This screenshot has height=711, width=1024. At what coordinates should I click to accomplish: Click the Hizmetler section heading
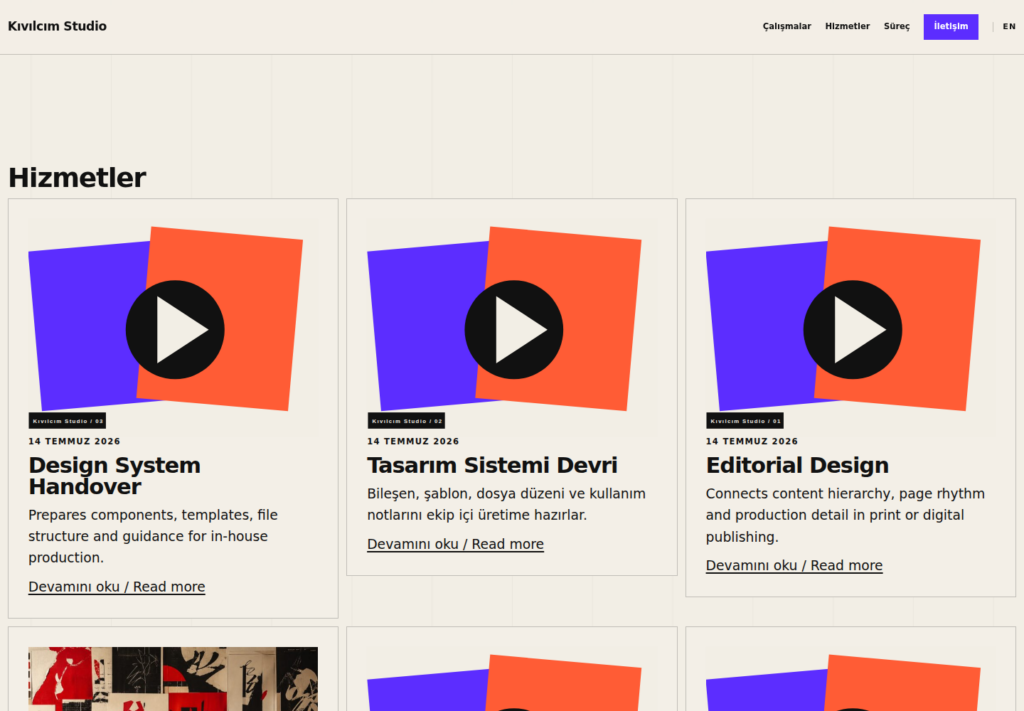click(x=77, y=178)
